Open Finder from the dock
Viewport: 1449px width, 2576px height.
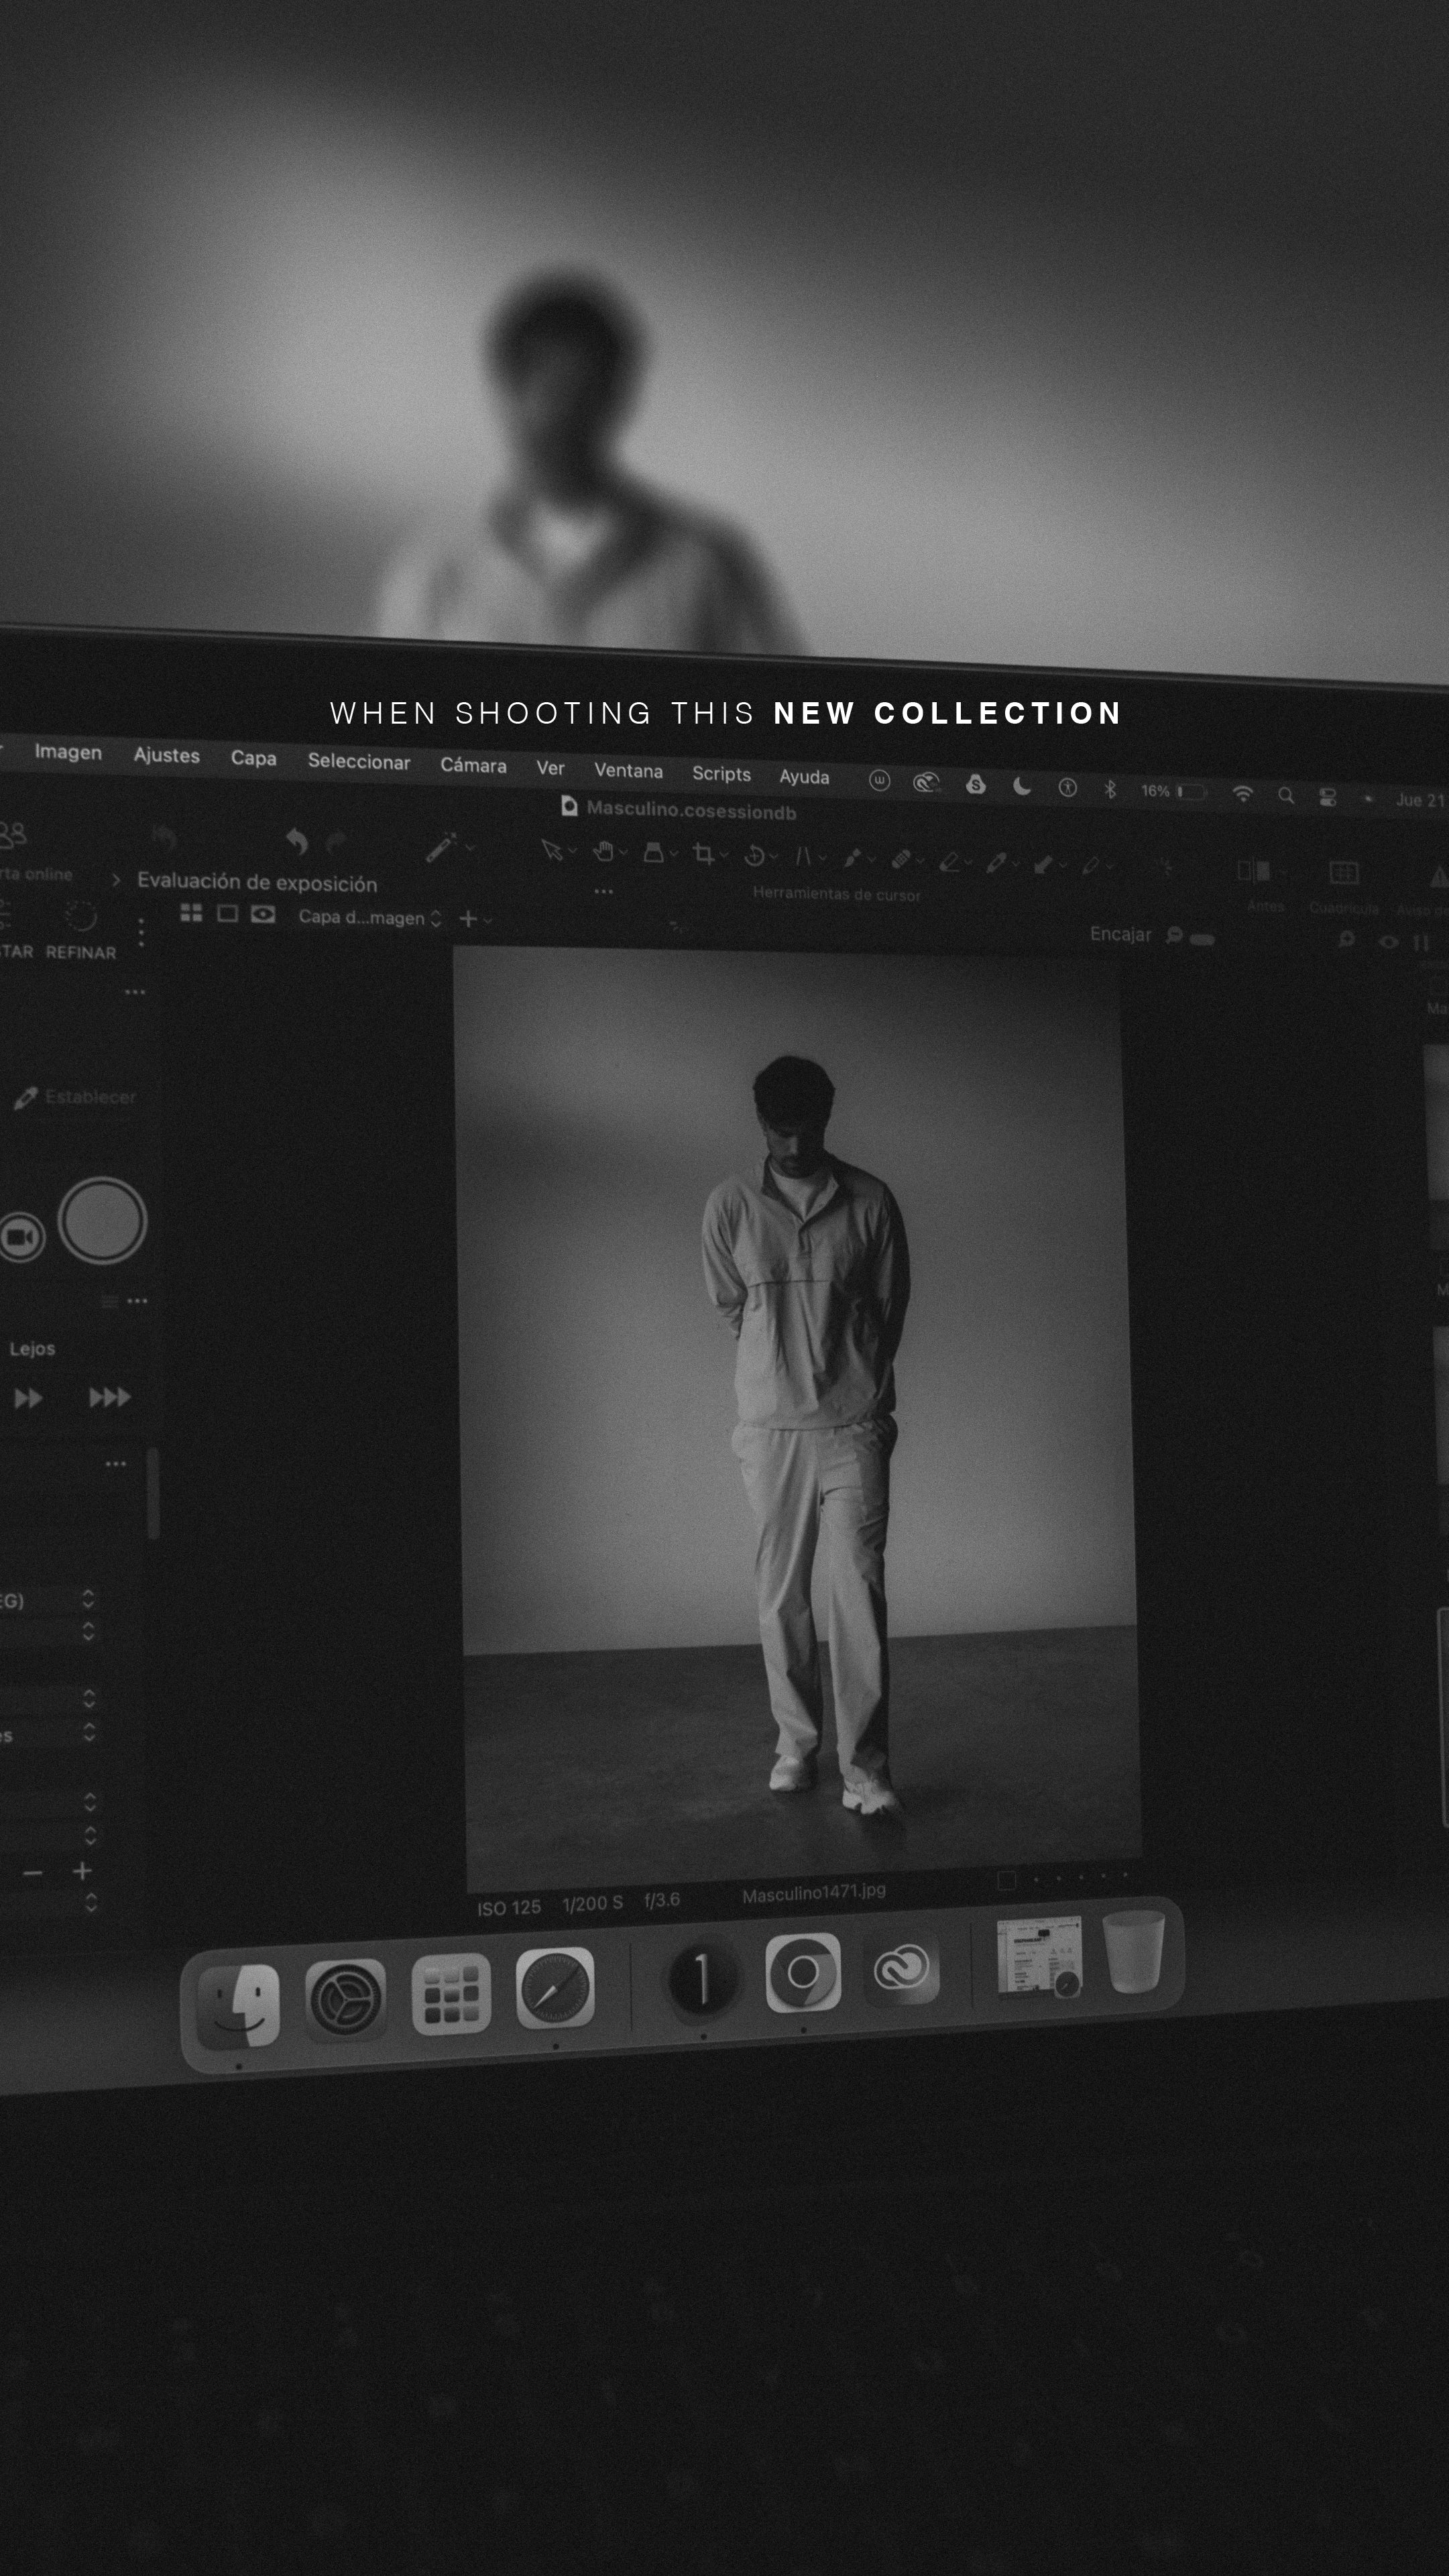tap(238, 2006)
